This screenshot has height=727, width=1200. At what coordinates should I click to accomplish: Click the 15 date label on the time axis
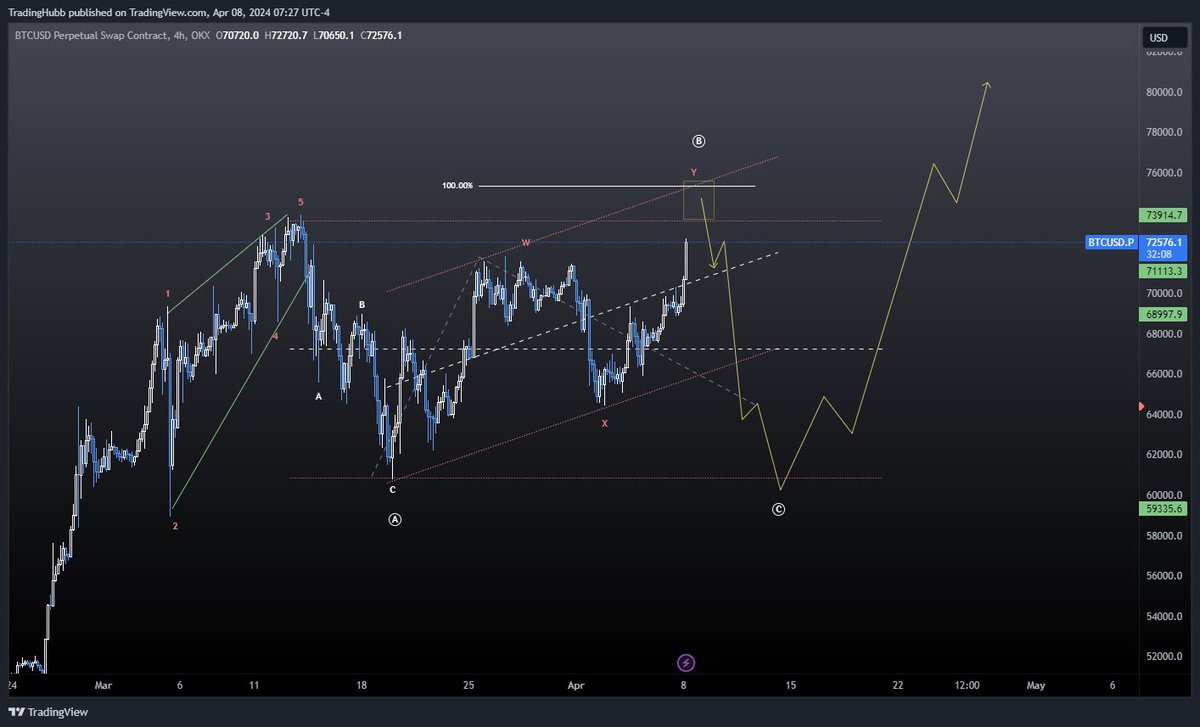click(790, 685)
